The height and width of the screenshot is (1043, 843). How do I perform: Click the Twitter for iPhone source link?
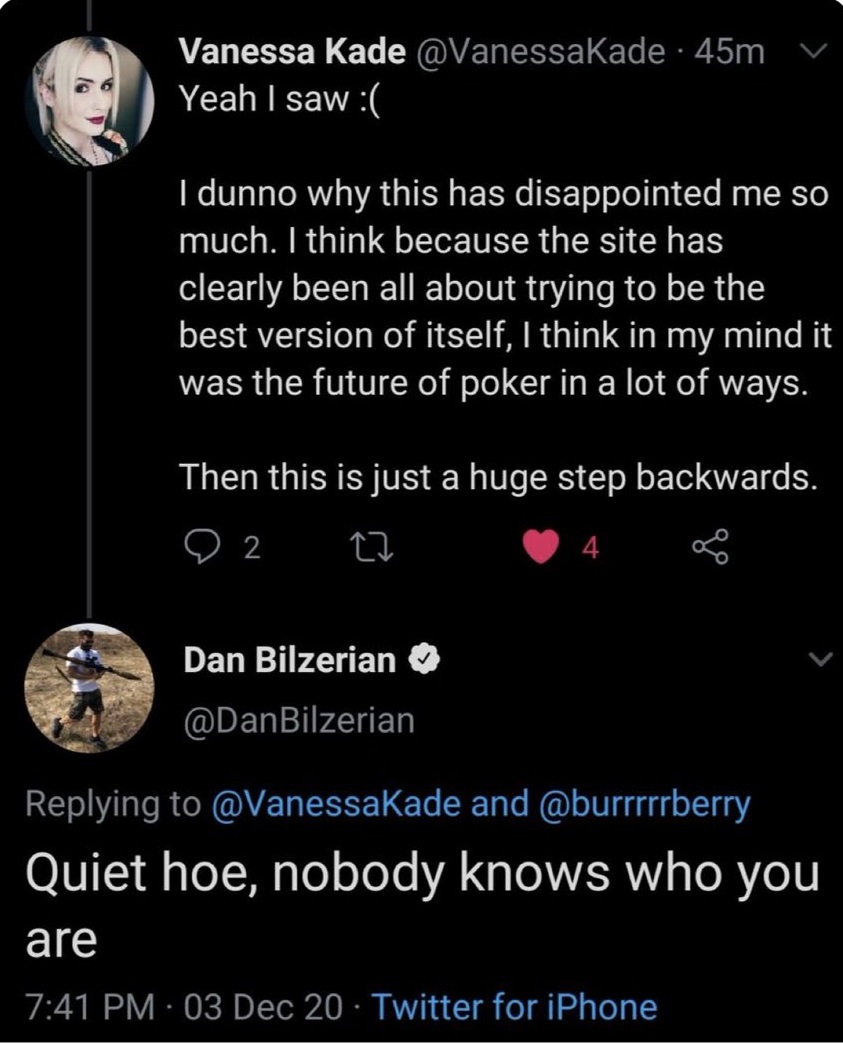(x=515, y=1006)
